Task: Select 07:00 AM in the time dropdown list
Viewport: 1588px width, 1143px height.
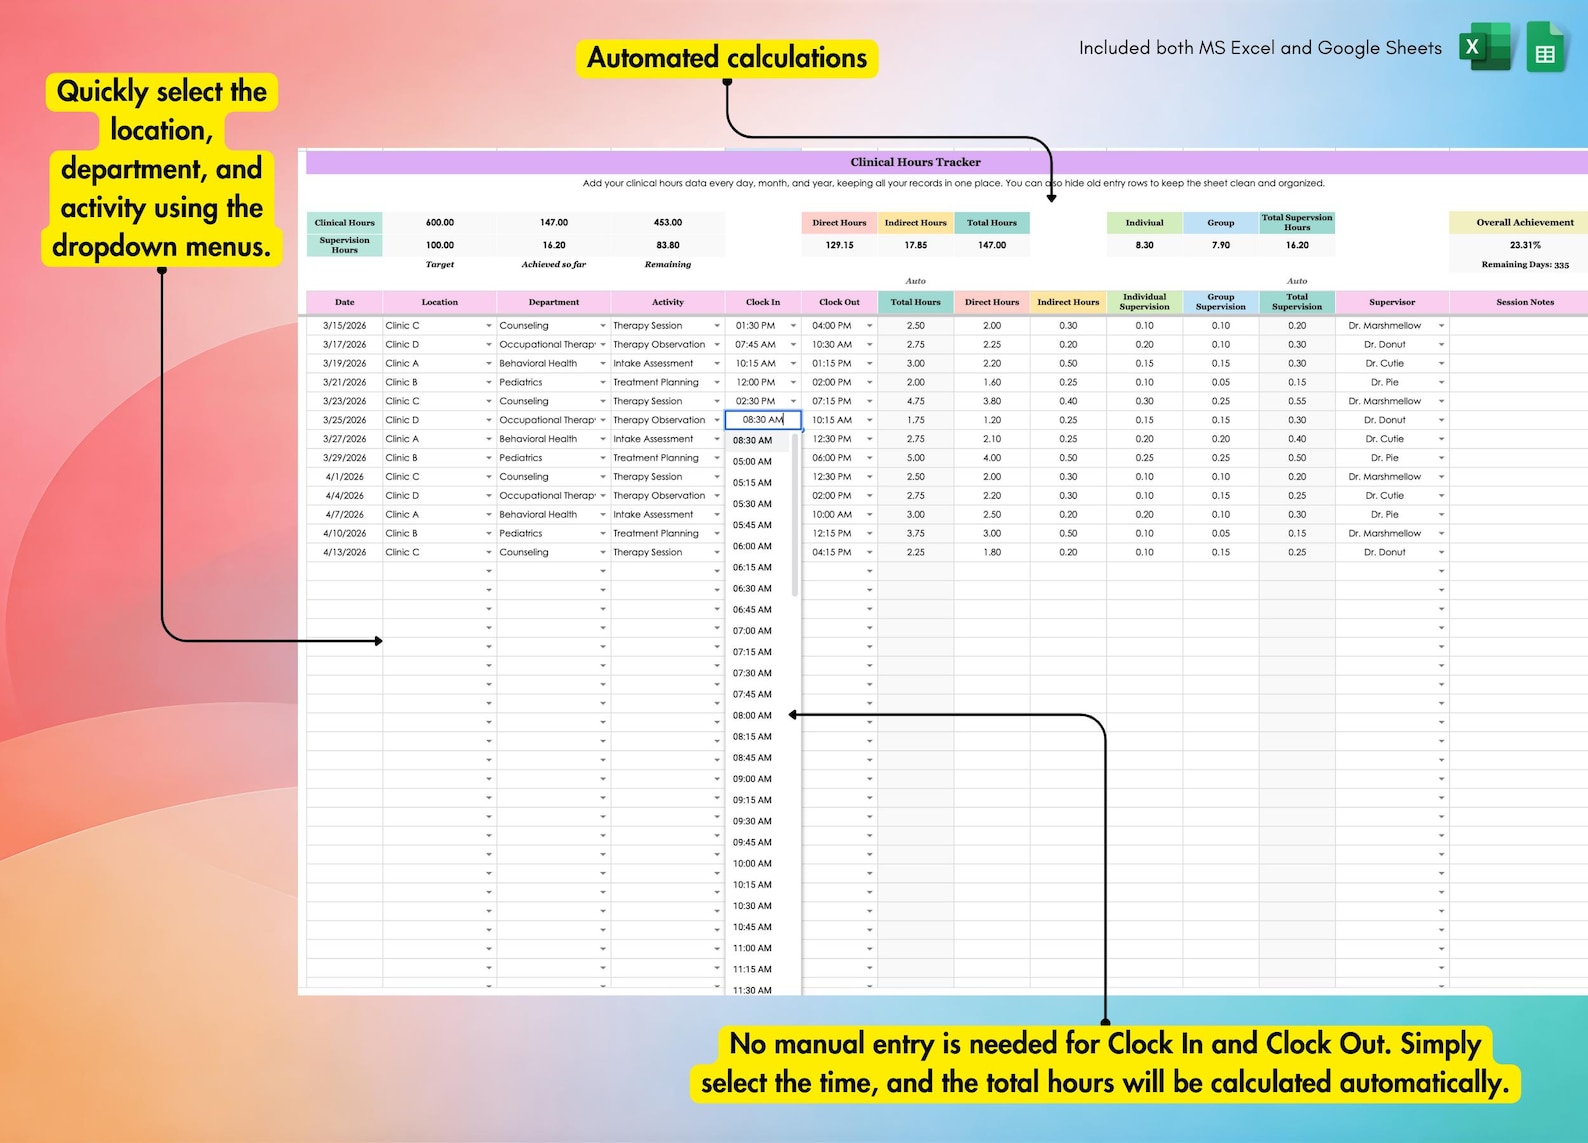Action: tap(752, 631)
